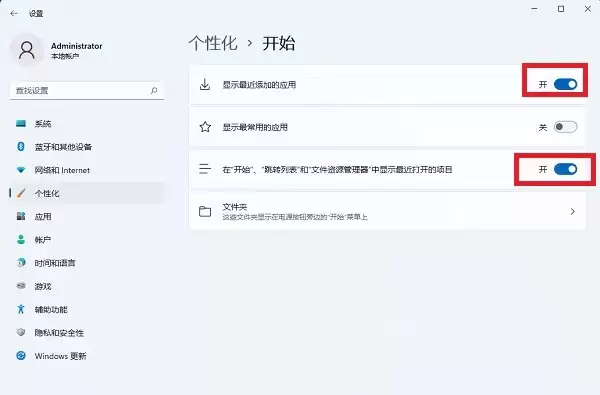
Task: Open 网络和 Internet via Wi-Fi icon
Action: click(21, 170)
